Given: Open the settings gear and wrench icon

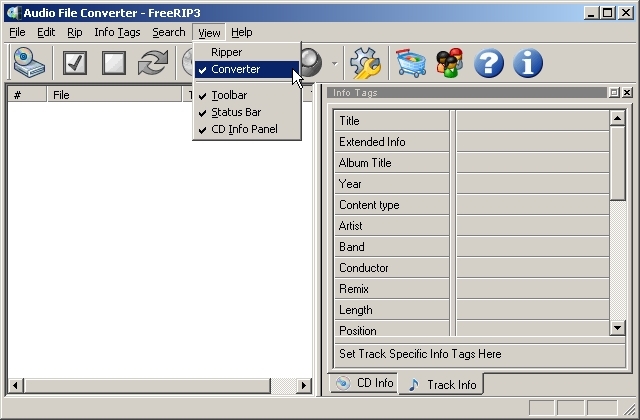Looking at the screenshot, I should [x=365, y=62].
